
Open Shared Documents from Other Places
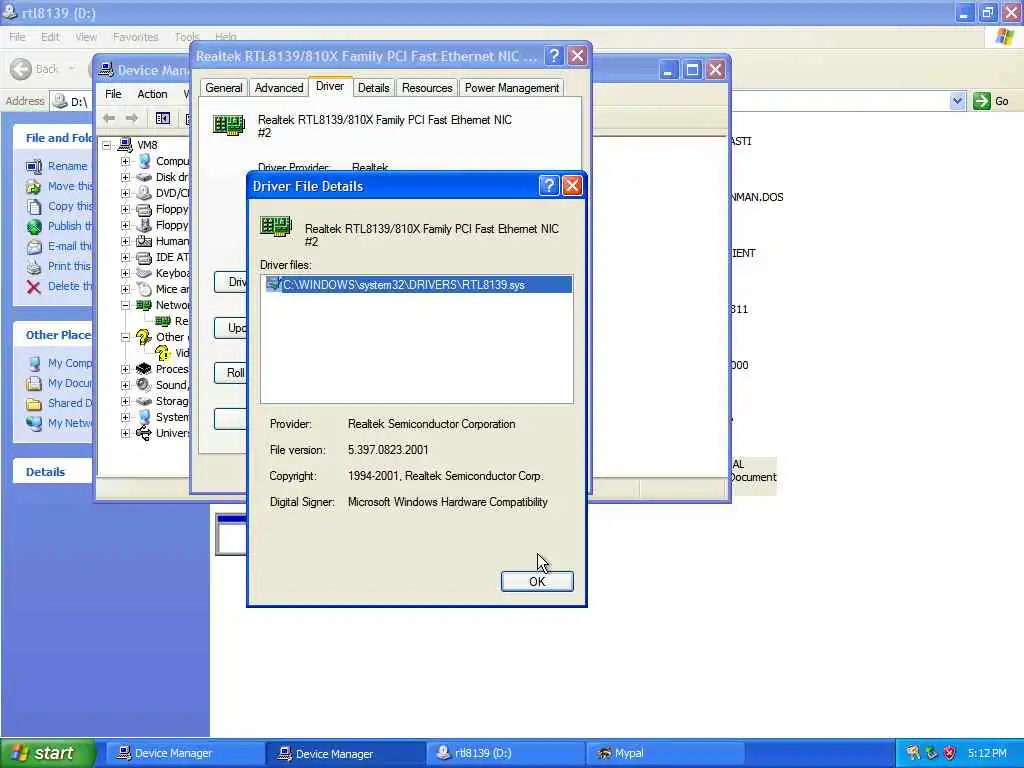(x=70, y=403)
